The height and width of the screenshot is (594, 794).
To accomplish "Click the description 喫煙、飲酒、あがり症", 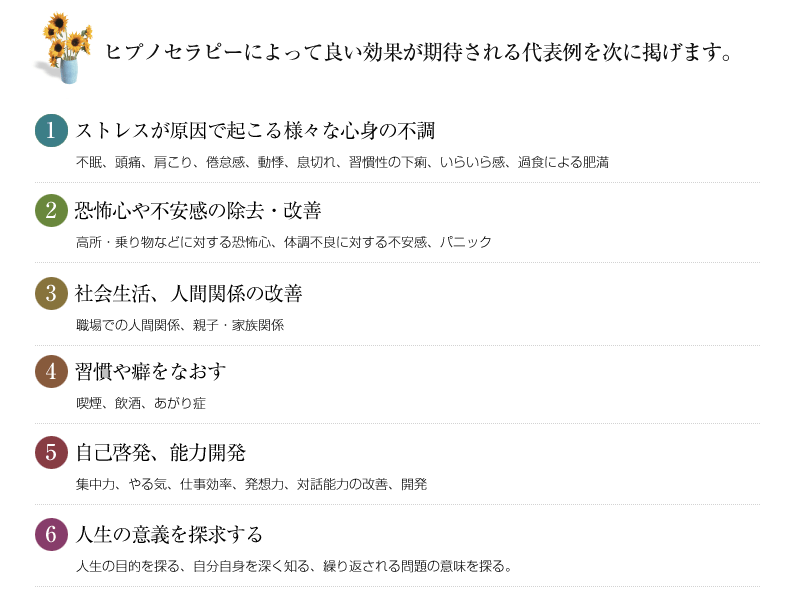I will 141,403.
